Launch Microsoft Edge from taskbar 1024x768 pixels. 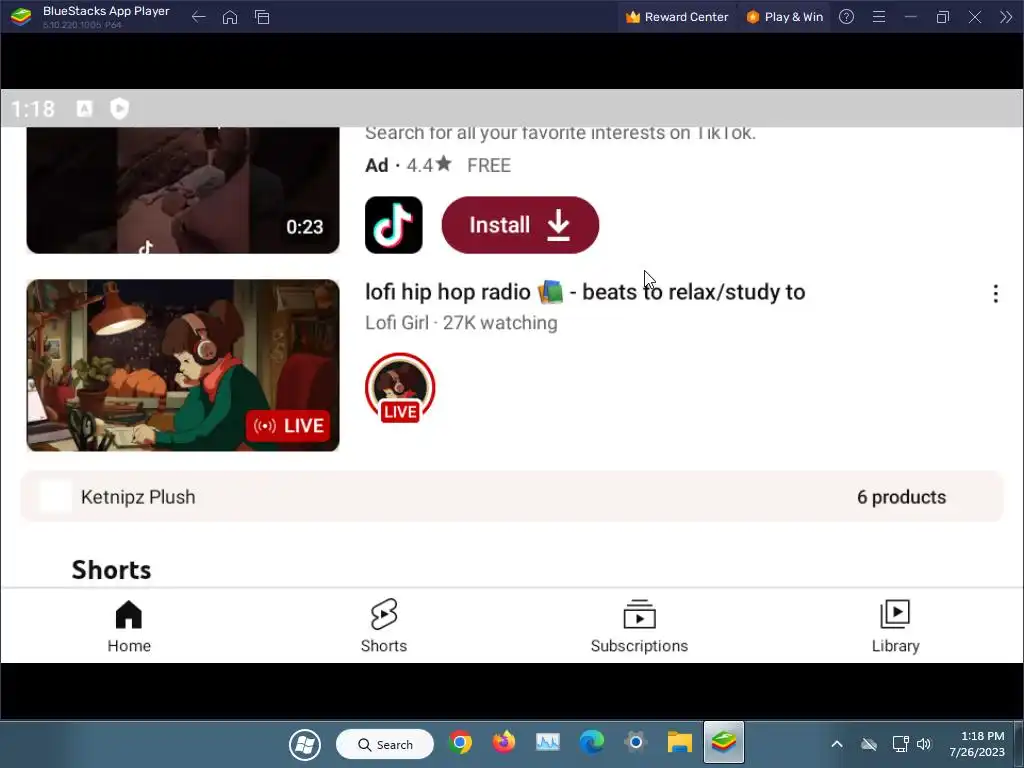[592, 743]
